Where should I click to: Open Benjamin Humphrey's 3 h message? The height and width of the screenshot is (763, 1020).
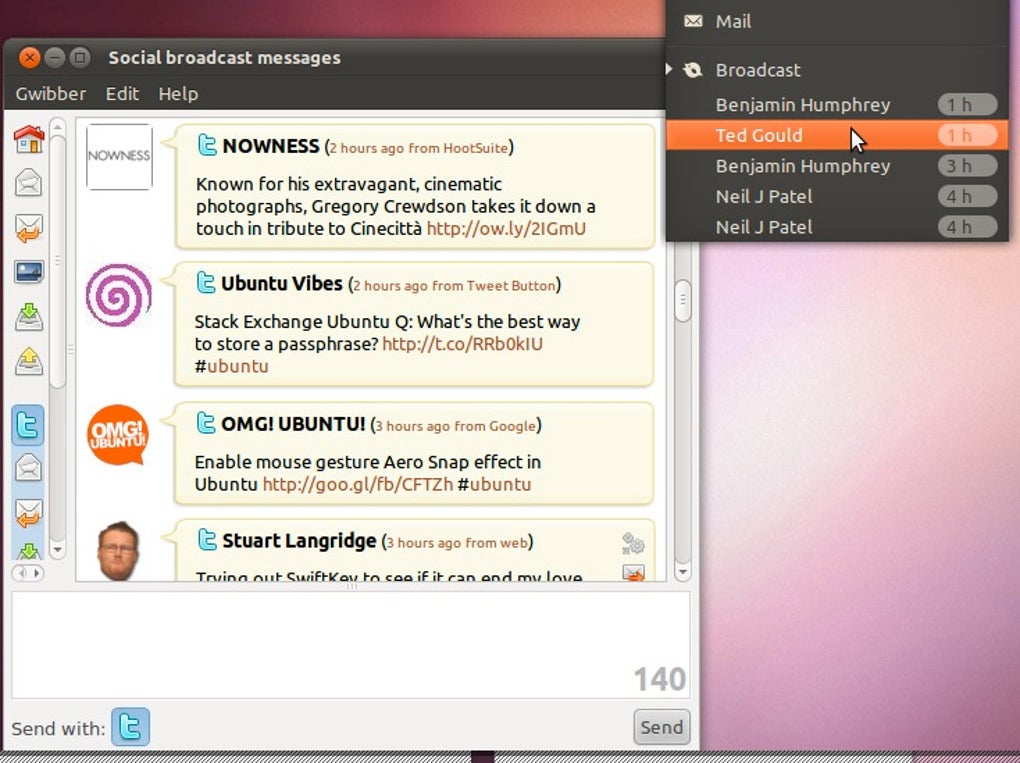pyautogui.click(x=837, y=166)
